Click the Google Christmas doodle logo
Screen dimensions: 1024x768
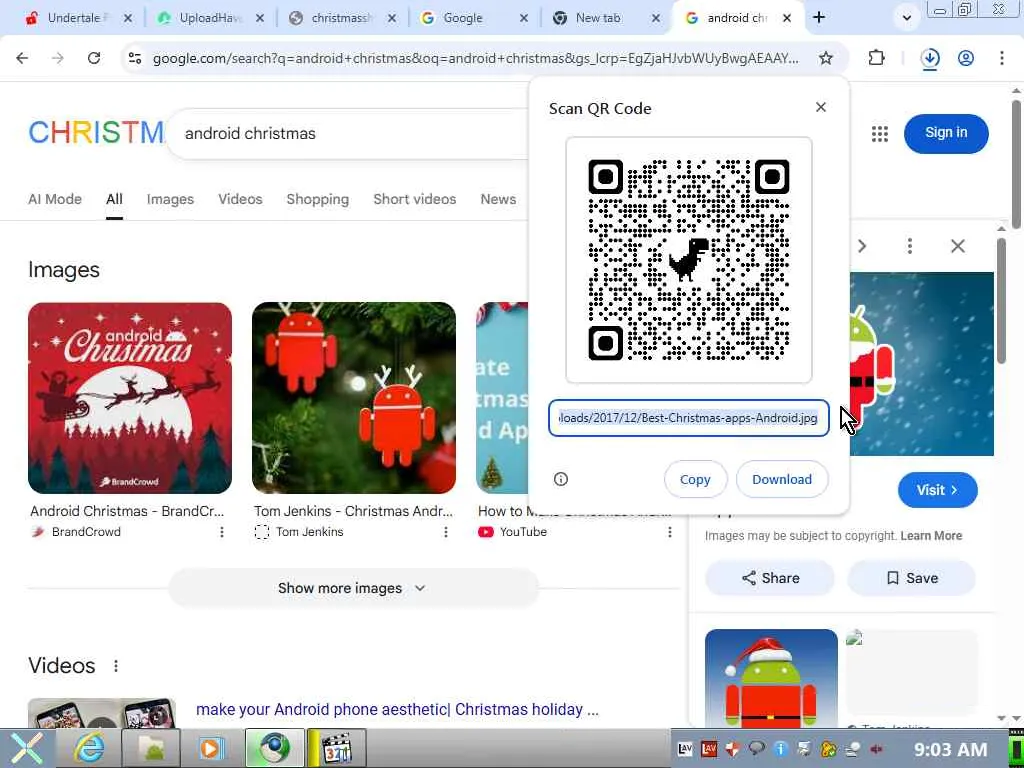point(96,133)
